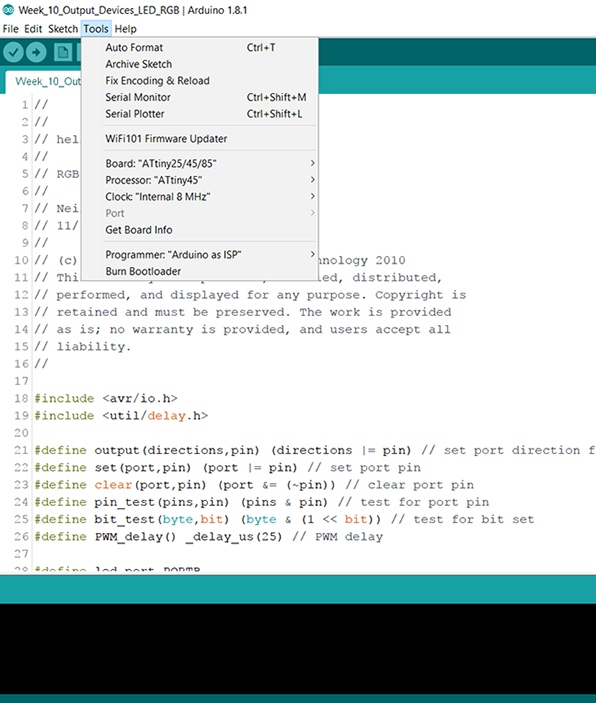Click the #define set(port,pin) line
Screen dimensions: 596x703
click(x=228, y=468)
